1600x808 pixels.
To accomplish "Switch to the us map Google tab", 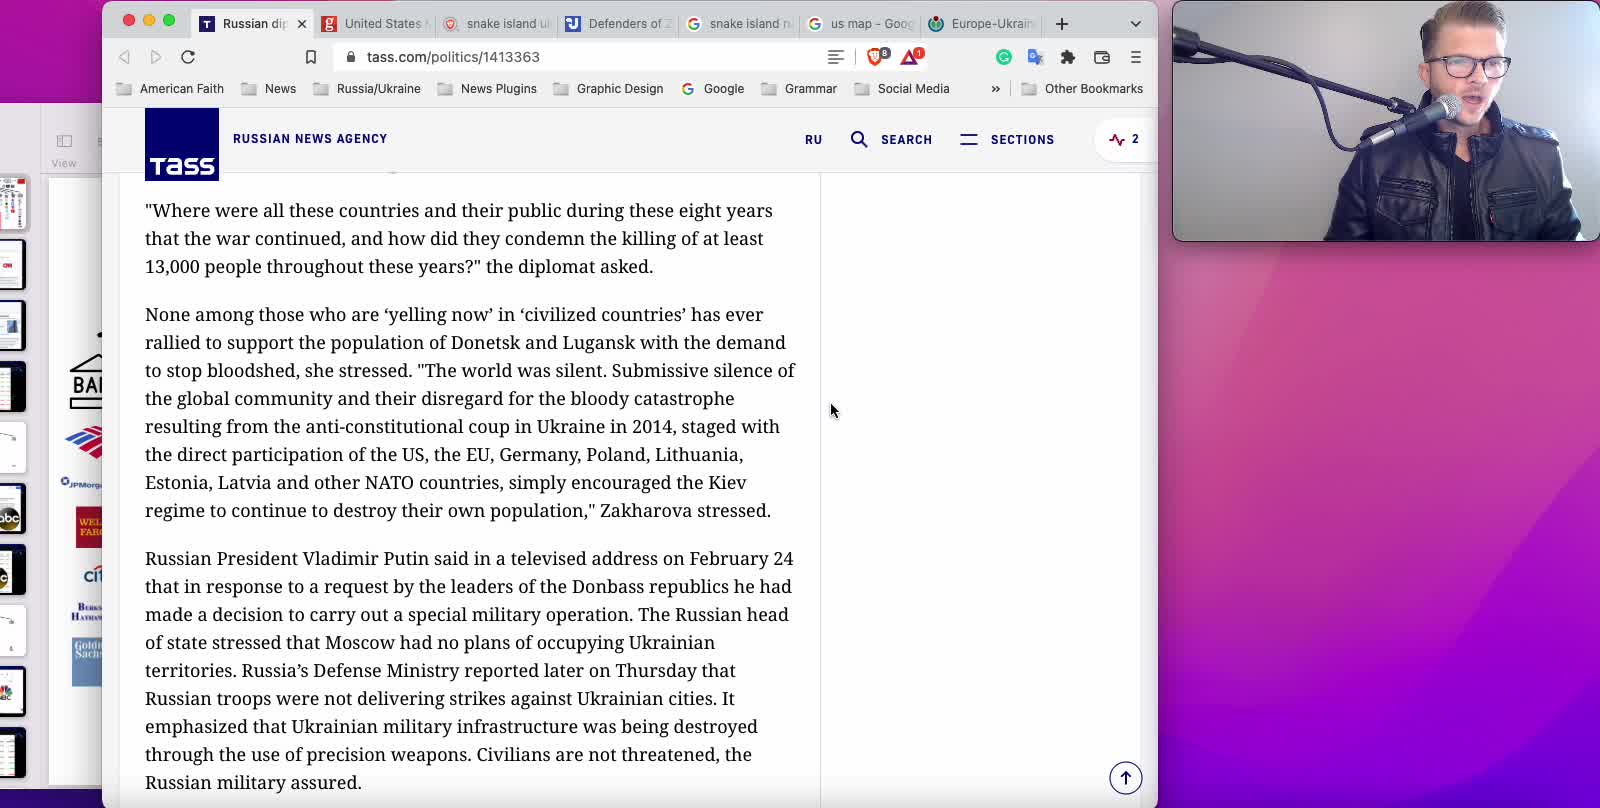I will 862,24.
